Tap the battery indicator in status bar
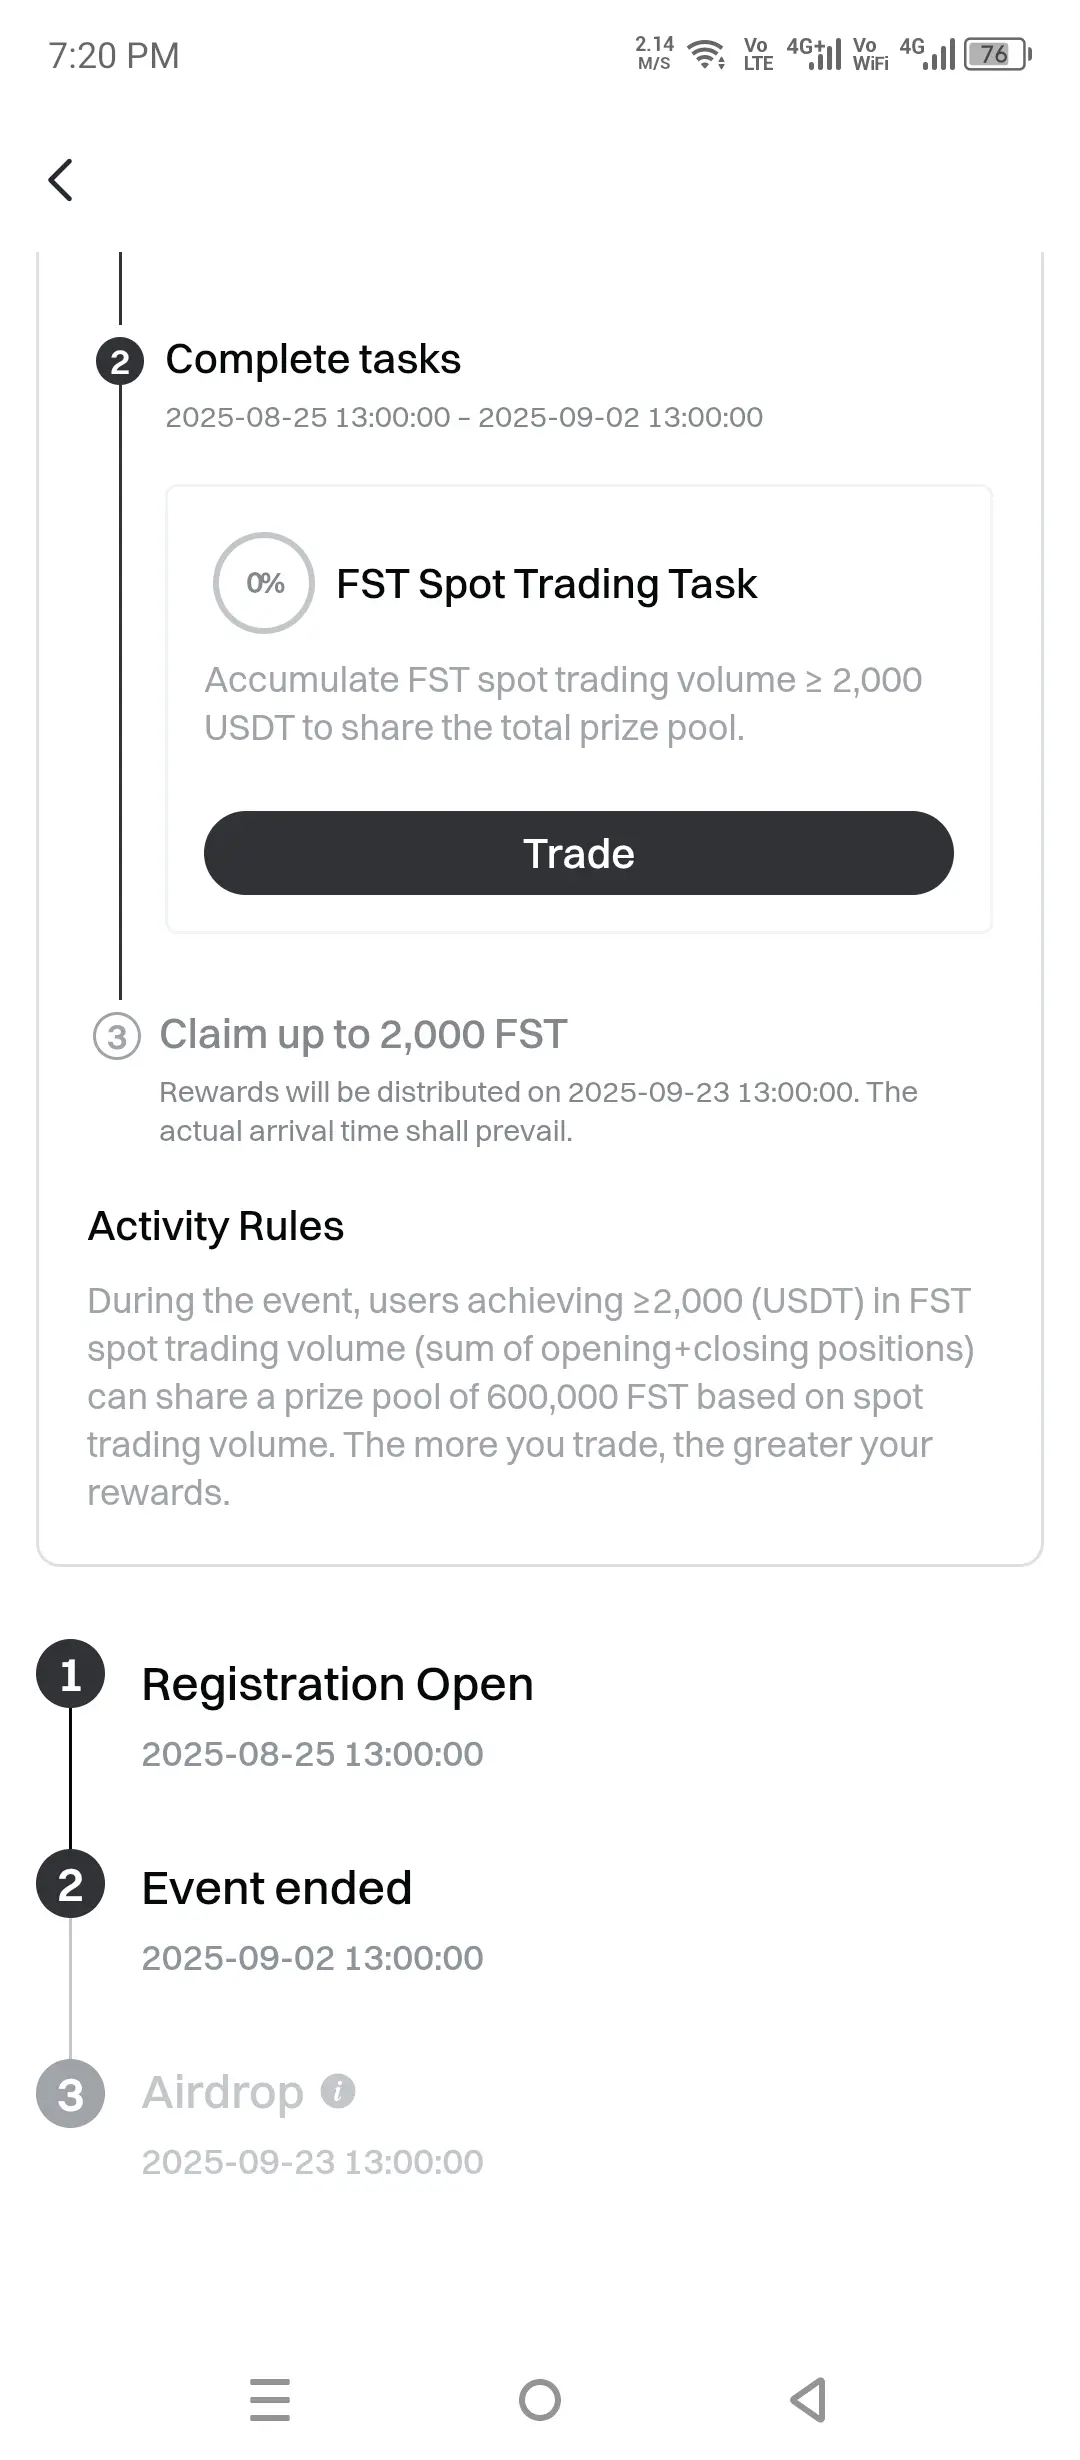1080x2460 pixels. [x=997, y=54]
